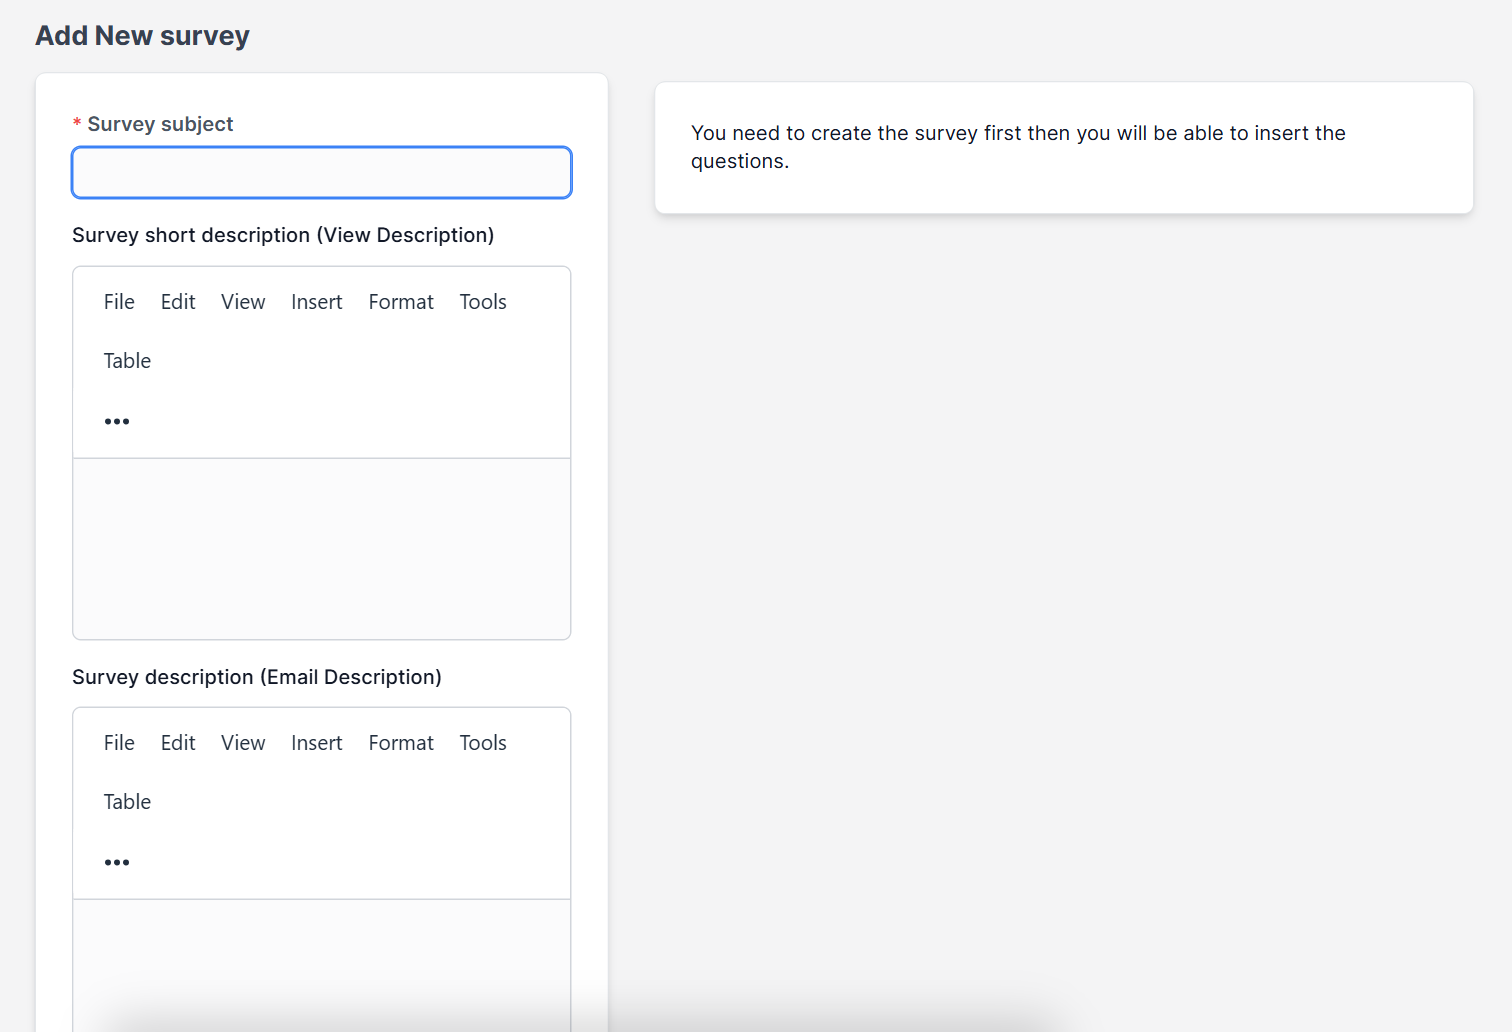Click the 'Add New survey' page heading
The image size is (1512, 1032).
[143, 36]
